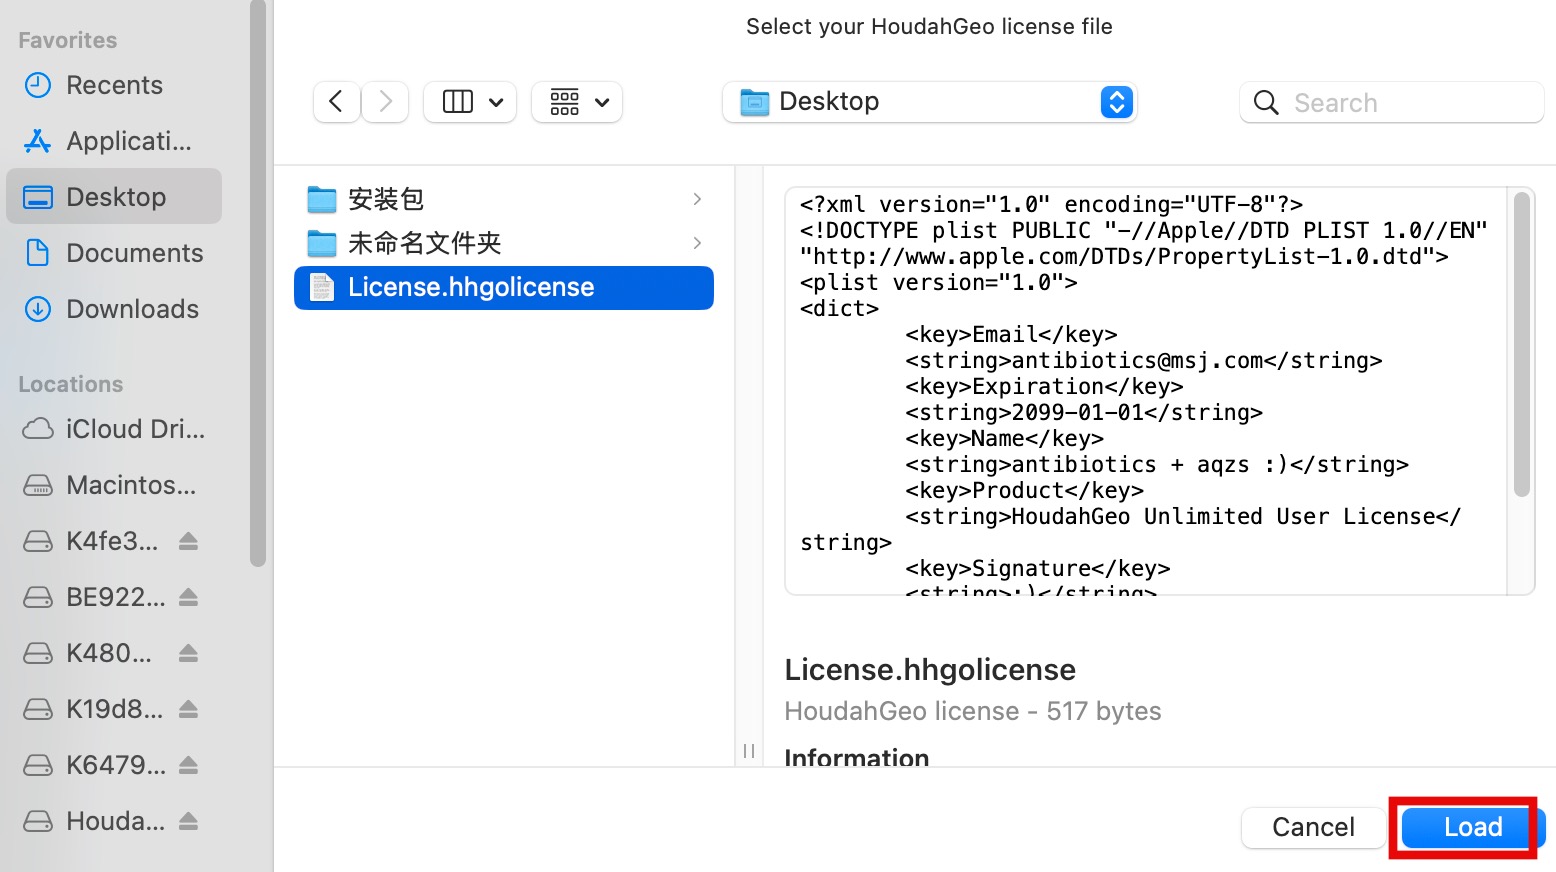Eject the Houda volume in sidebar

[x=188, y=821]
